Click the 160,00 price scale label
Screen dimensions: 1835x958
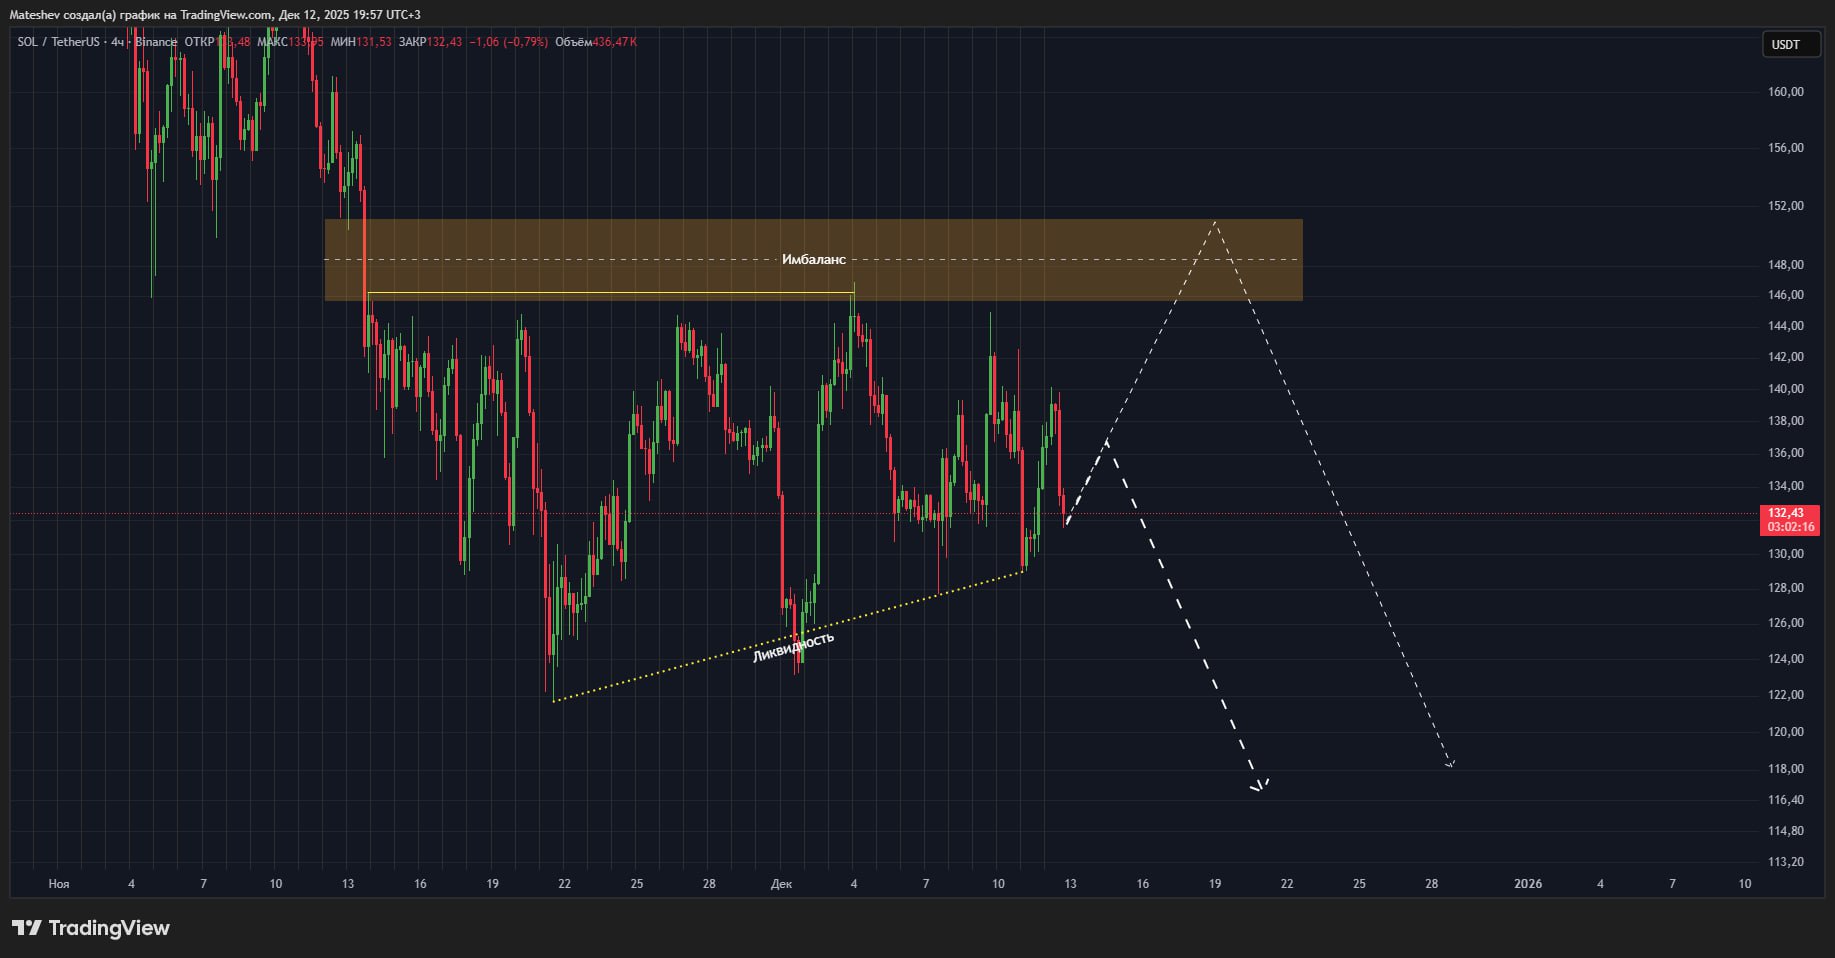click(1785, 92)
